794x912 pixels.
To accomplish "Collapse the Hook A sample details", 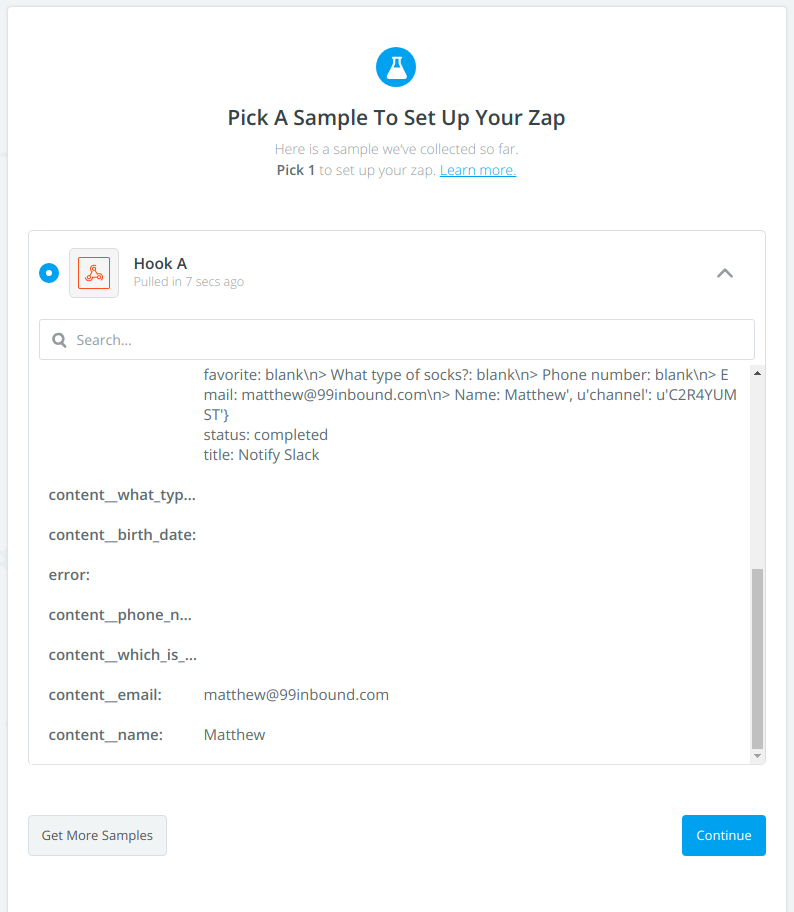I will click(725, 273).
